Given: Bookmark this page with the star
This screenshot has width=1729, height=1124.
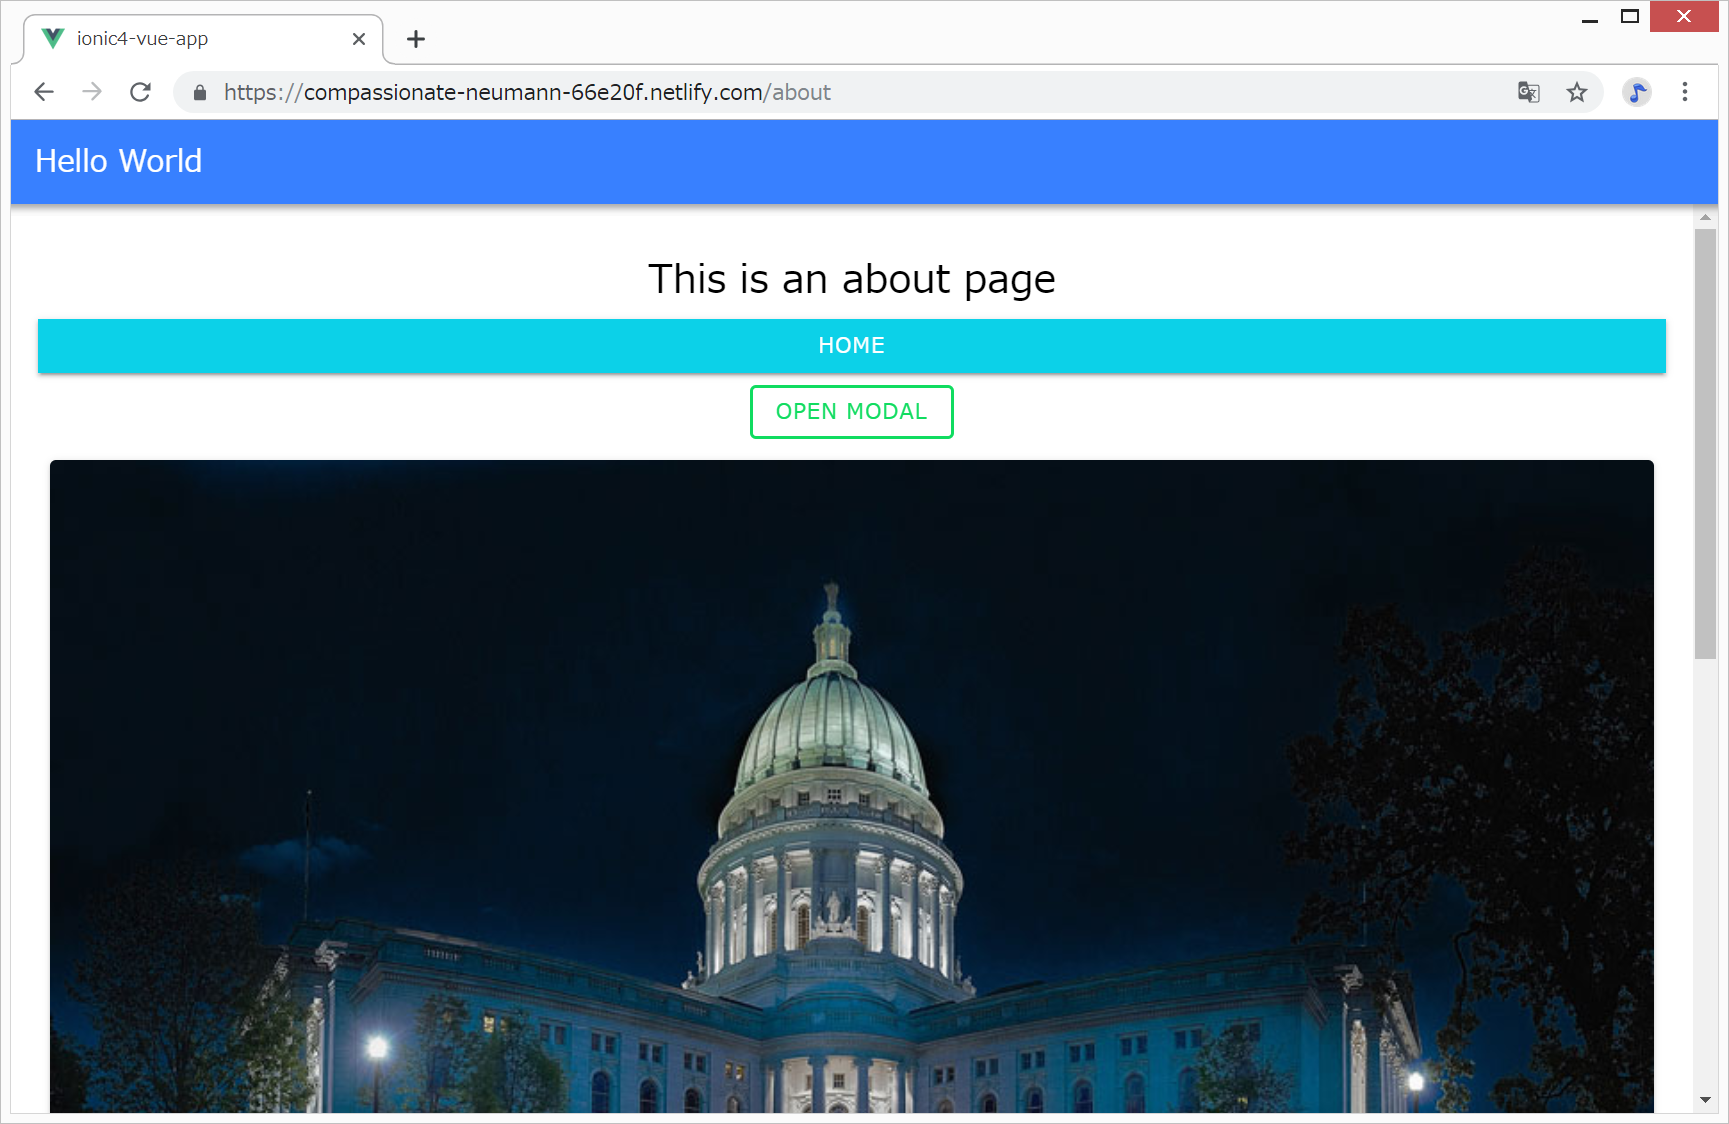Looking at the screenshot, I should pos(1577,92).
